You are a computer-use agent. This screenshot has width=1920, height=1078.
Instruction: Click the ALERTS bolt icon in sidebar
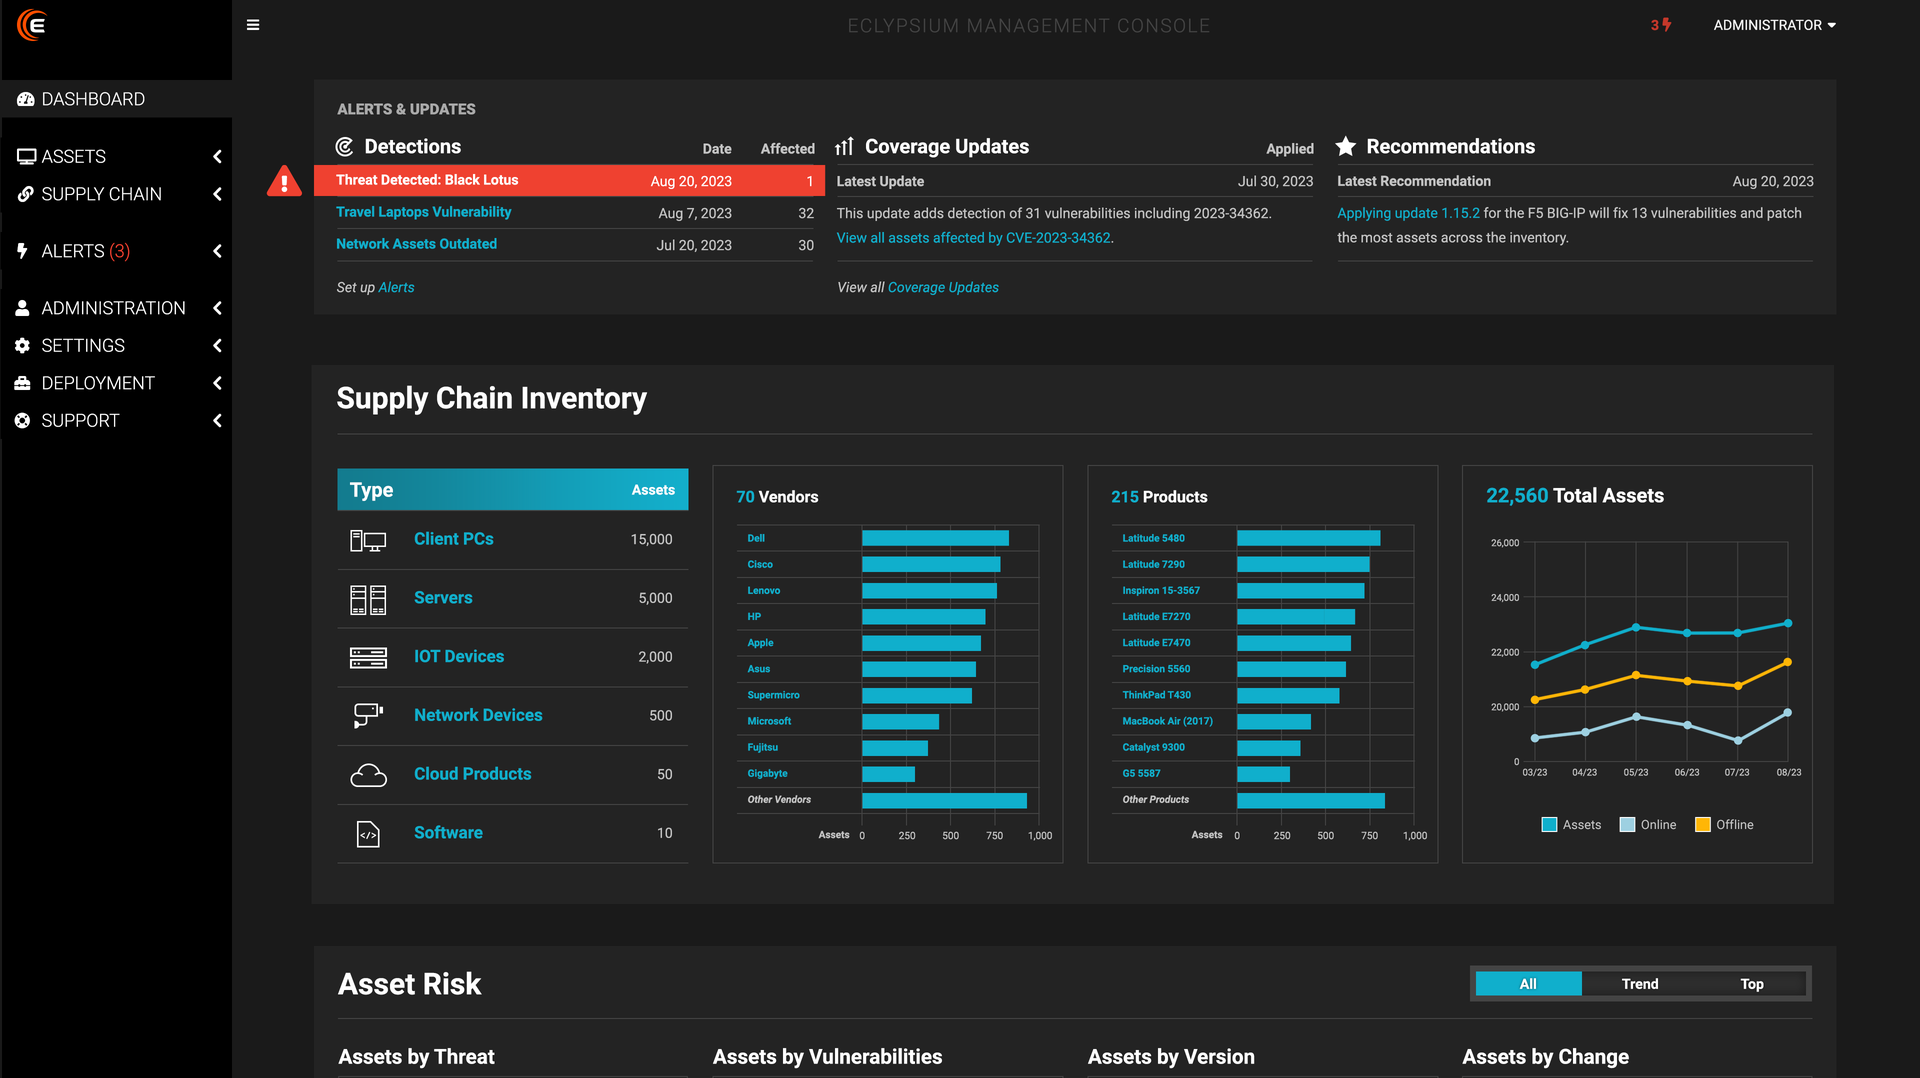[x=22, y=251]
